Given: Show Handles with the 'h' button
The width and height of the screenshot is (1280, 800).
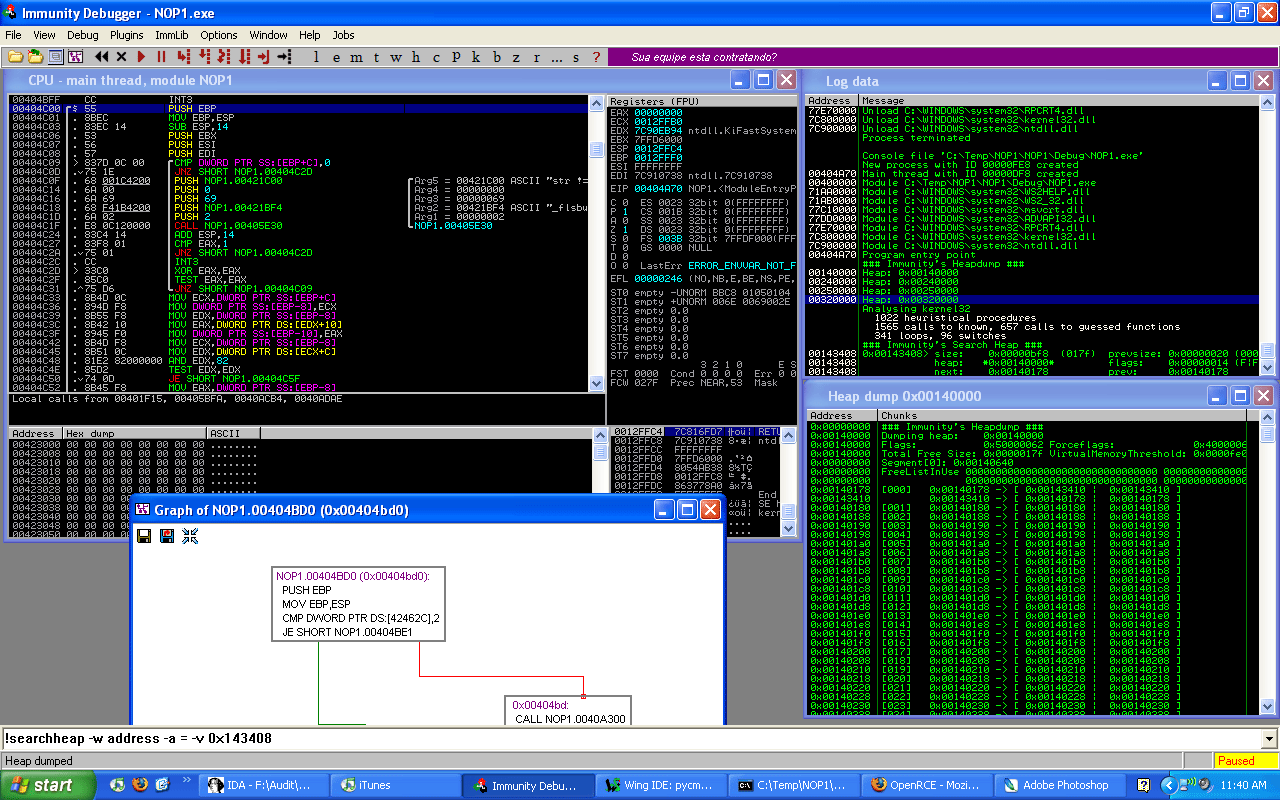Looking at the screenshot, I should (415, 57).
